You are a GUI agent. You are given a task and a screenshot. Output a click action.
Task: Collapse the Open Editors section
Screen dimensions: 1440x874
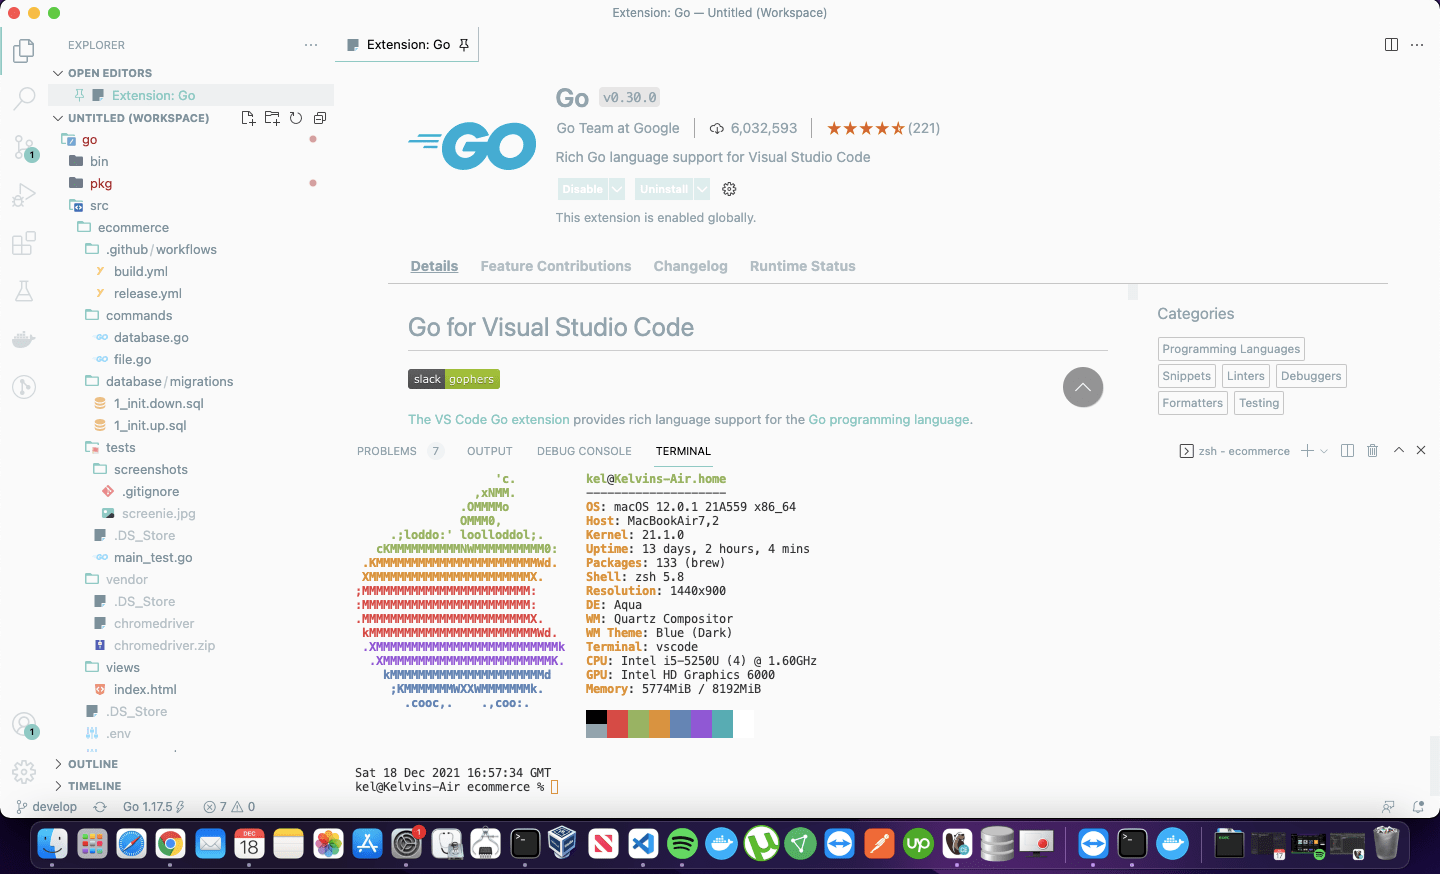[58, 73]
